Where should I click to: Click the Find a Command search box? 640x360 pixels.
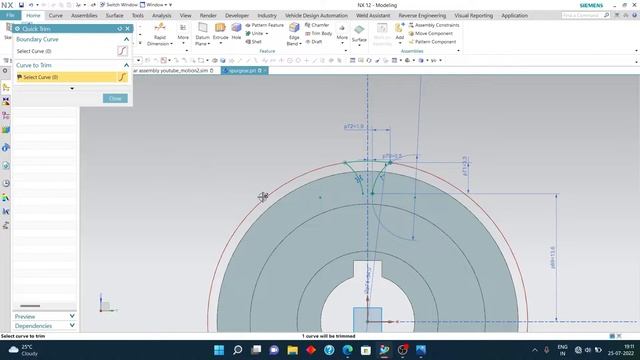tap(585, 15)
